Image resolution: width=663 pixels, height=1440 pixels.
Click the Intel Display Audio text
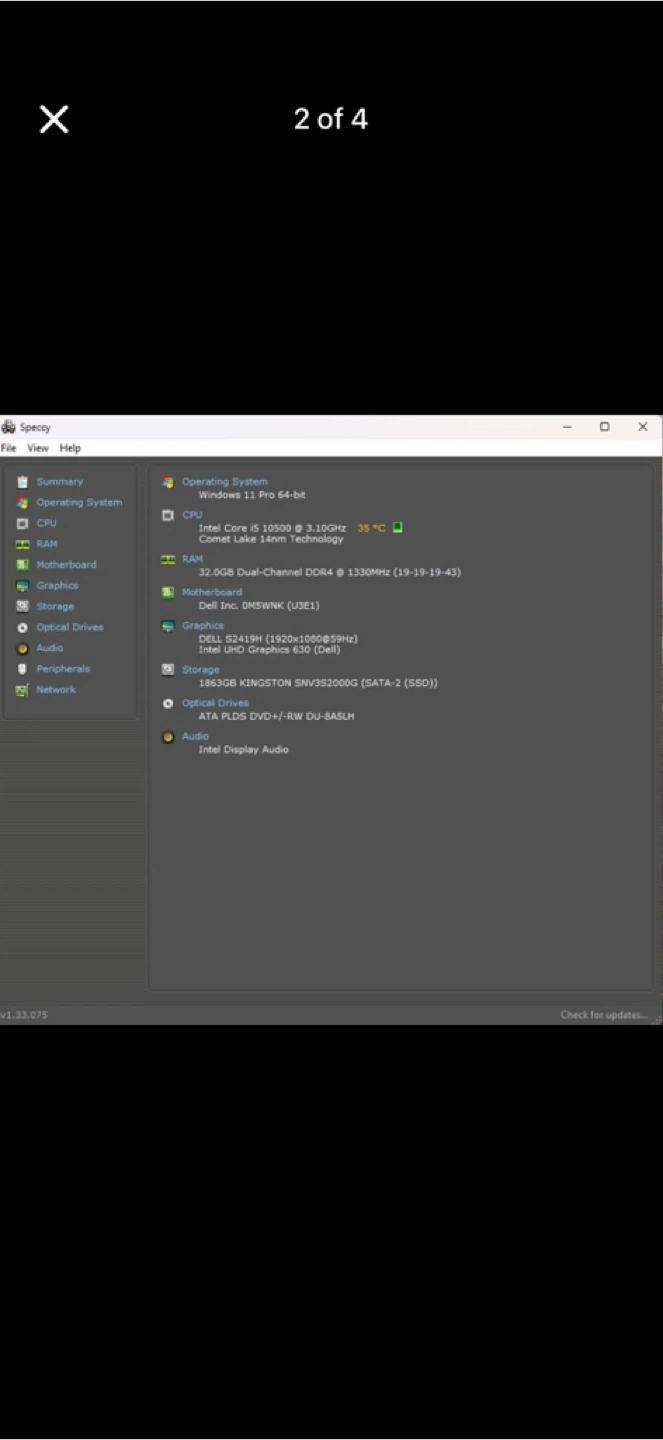(243, 749)
